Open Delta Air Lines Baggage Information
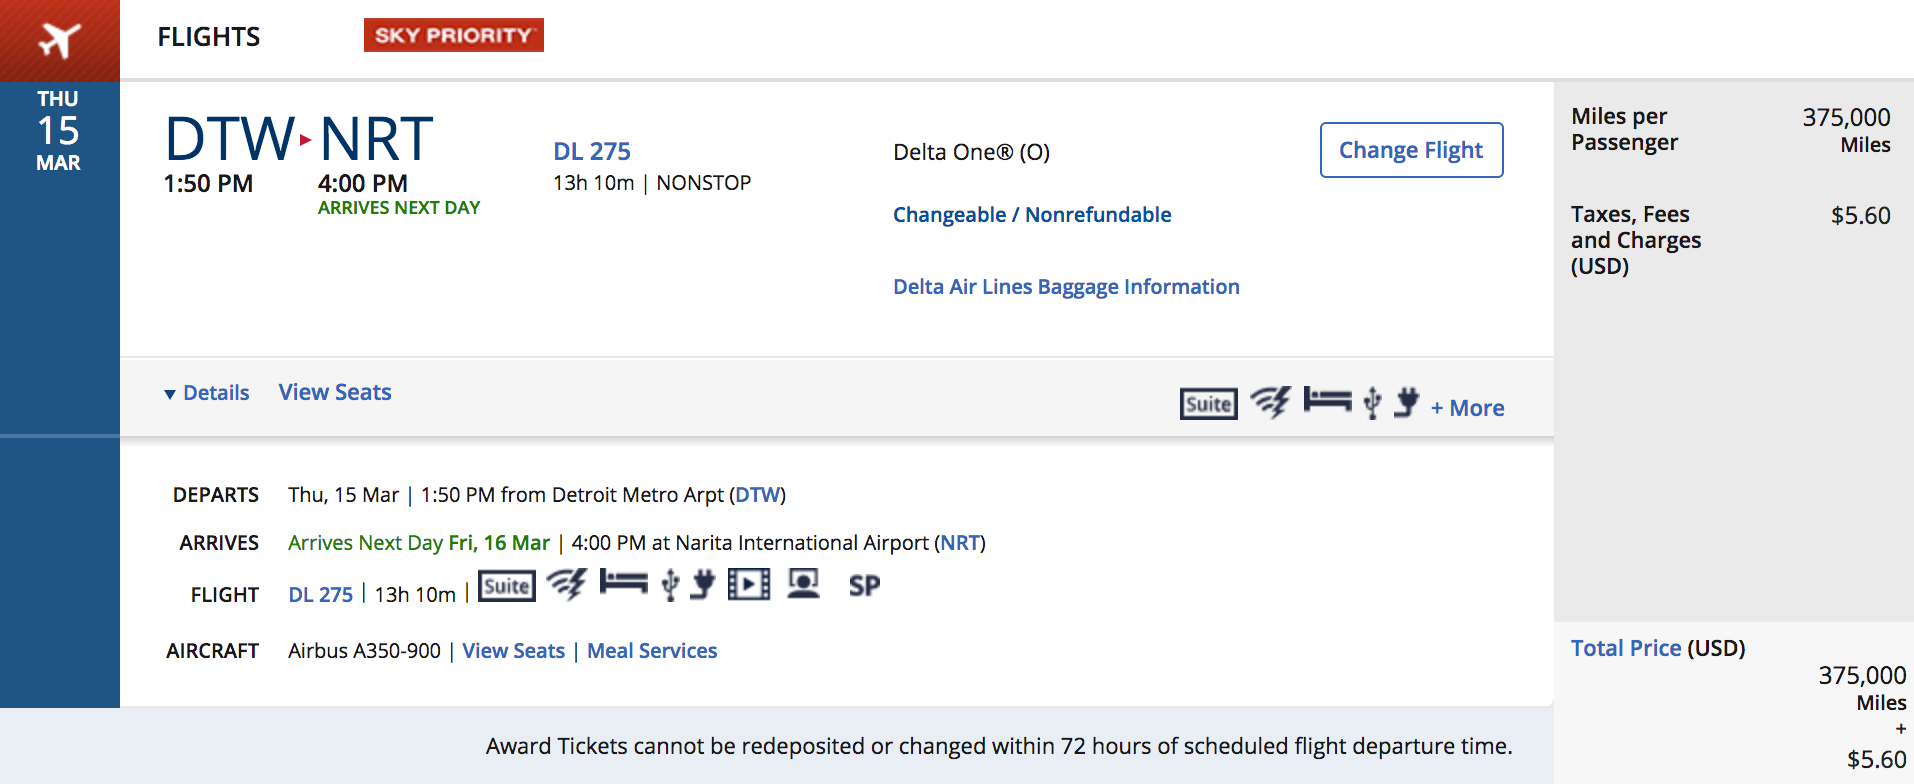The width and height of the screenshot is (1914, 784). pyautogui.click(x=1066, y=287)
